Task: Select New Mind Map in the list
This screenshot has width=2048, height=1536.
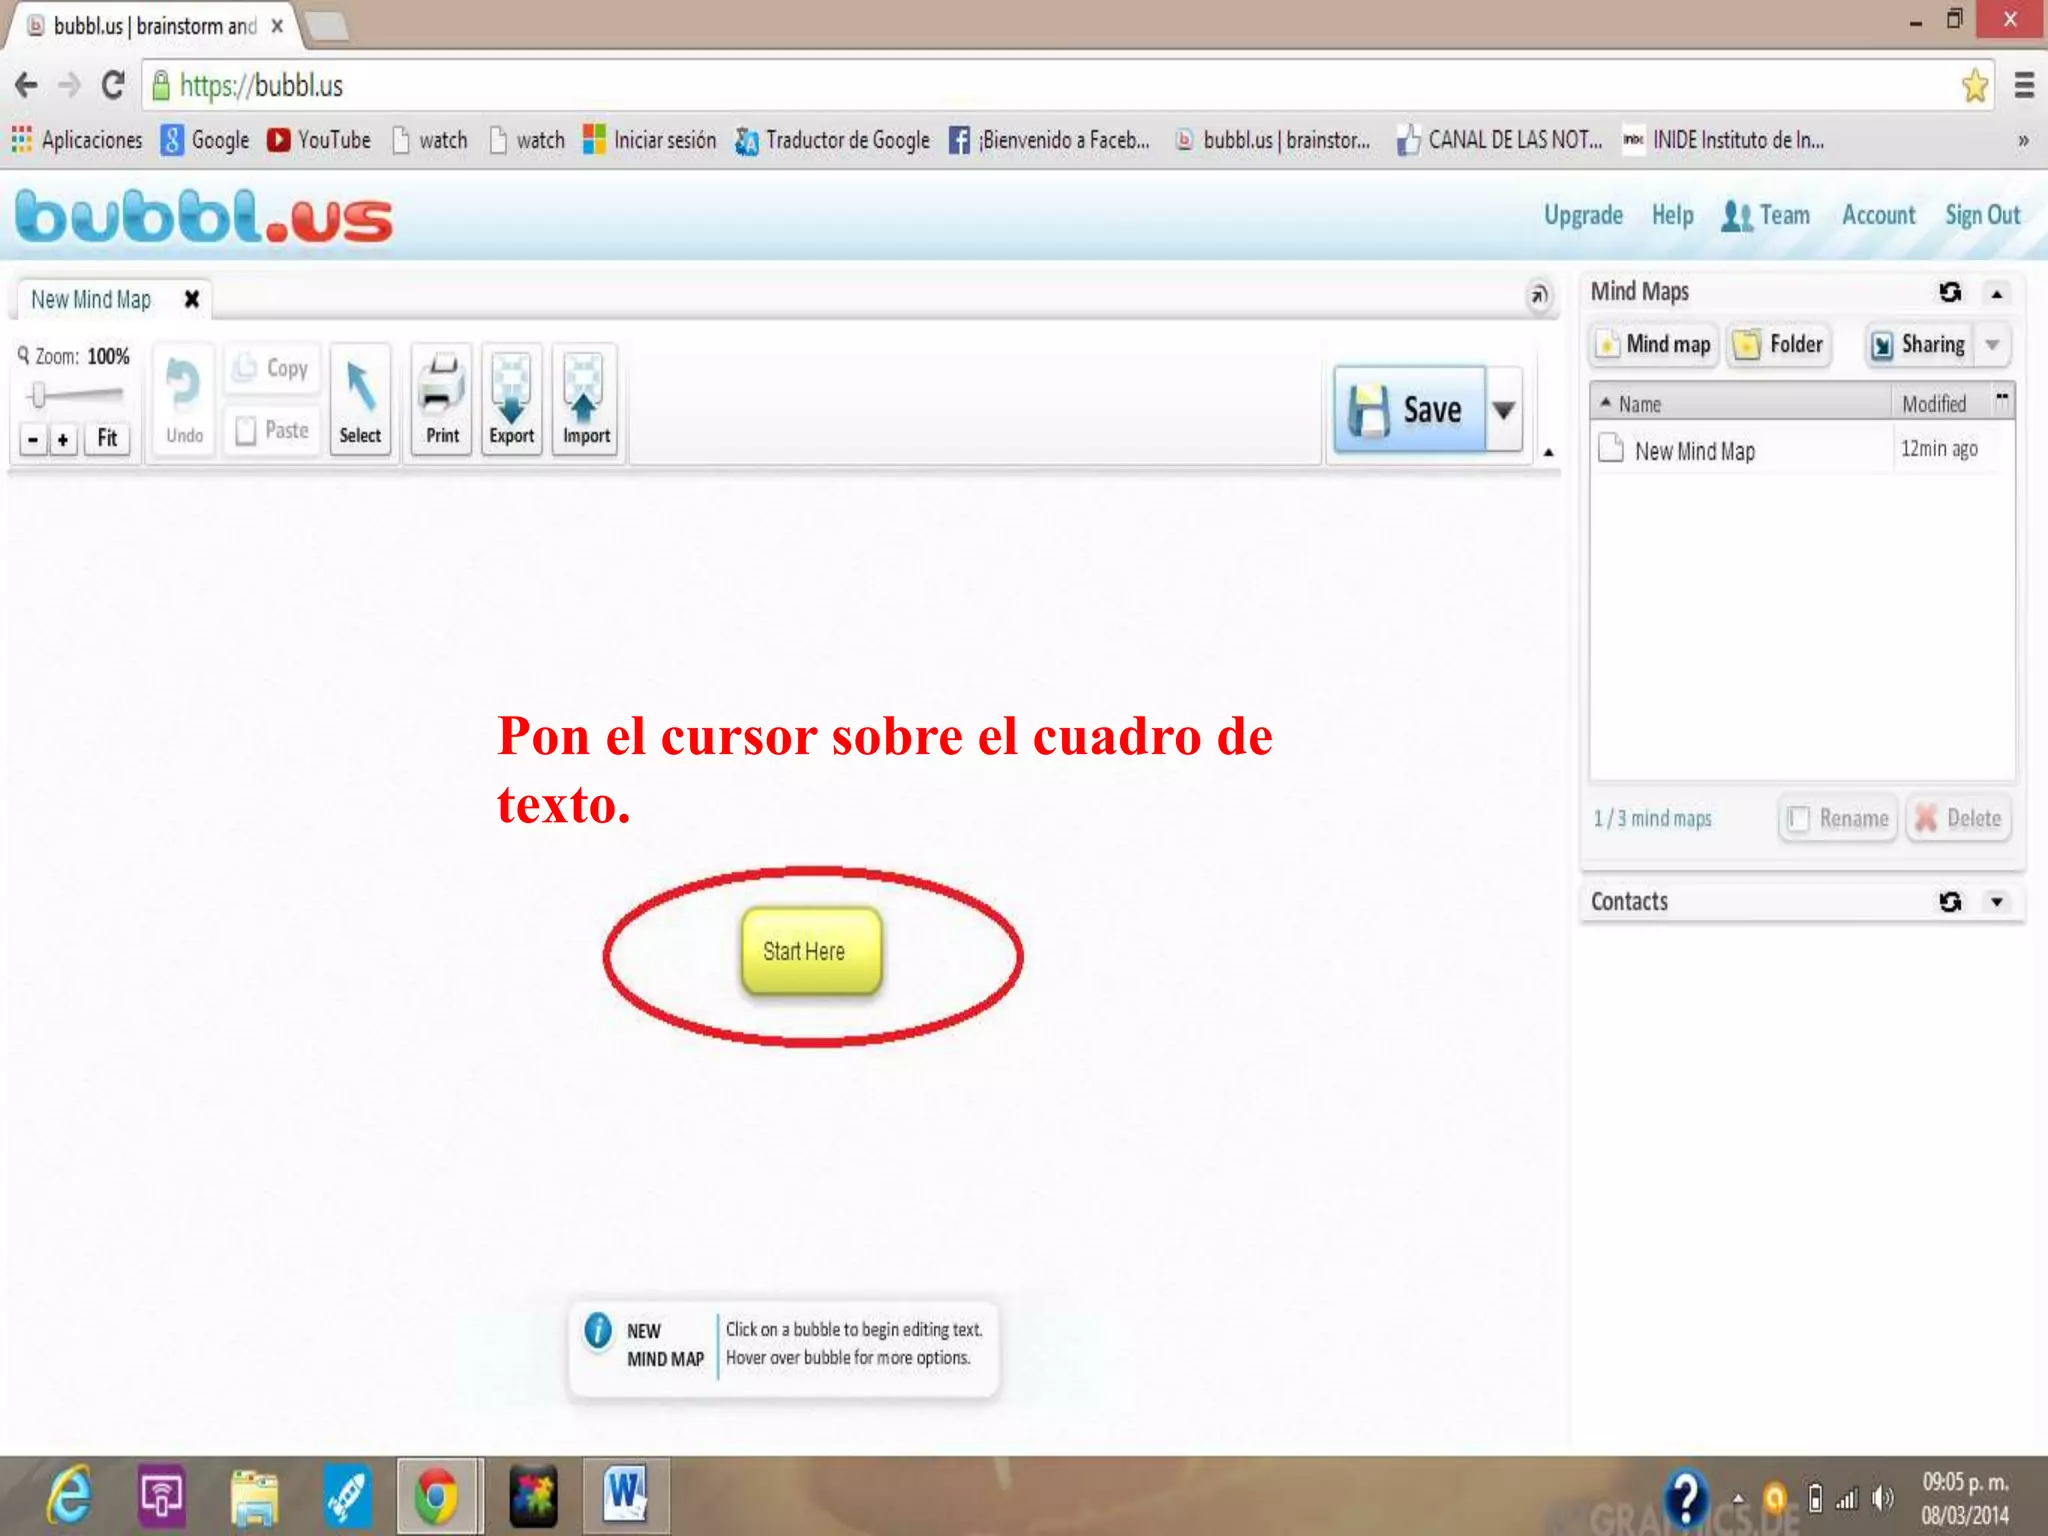Action: pos(1800,450)
